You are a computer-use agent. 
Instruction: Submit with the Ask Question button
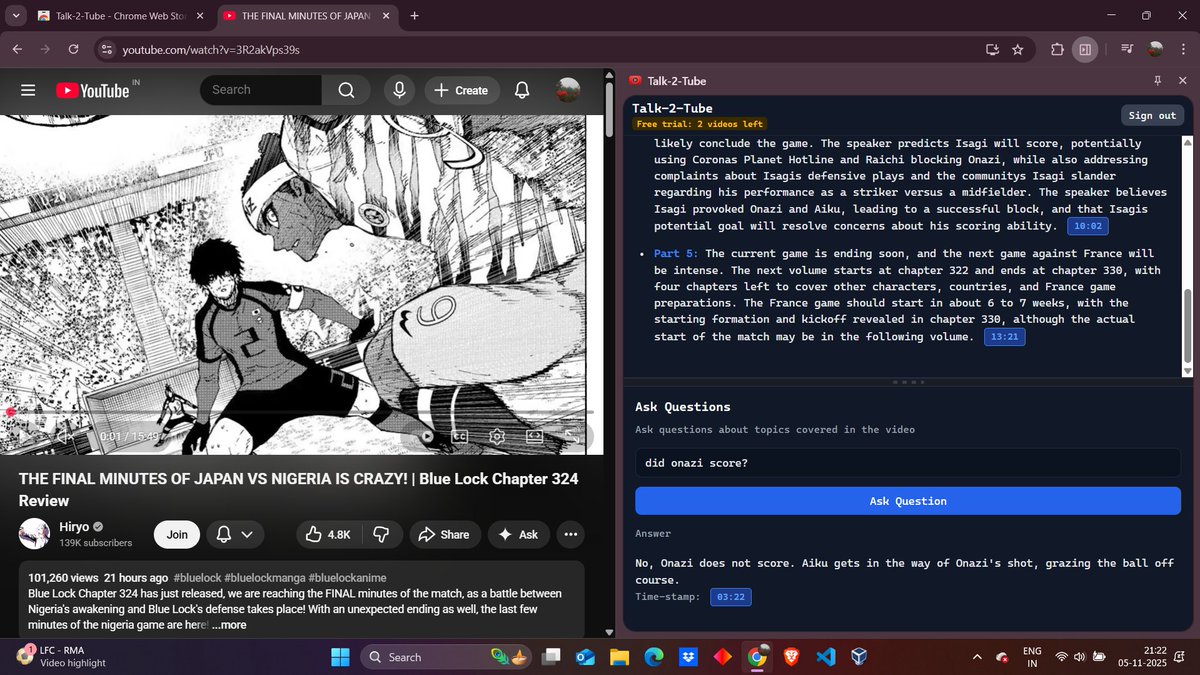tap(908, 501)
